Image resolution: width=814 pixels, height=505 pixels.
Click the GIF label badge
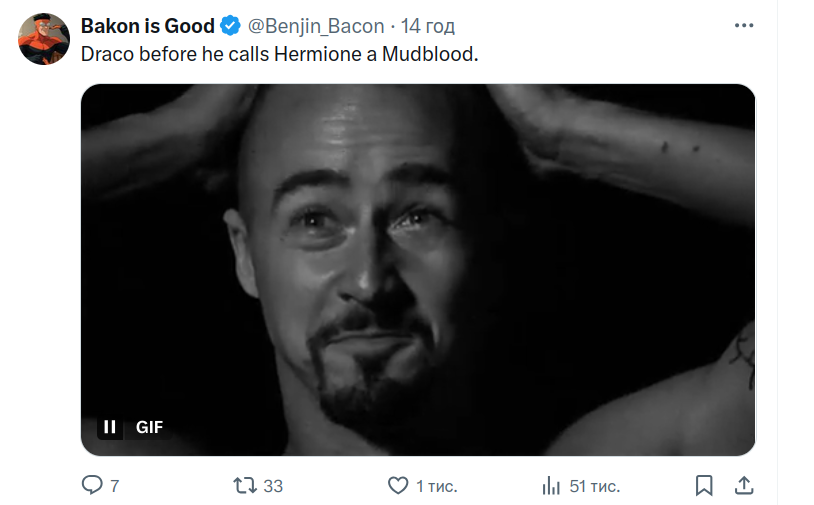coord(149,427)
